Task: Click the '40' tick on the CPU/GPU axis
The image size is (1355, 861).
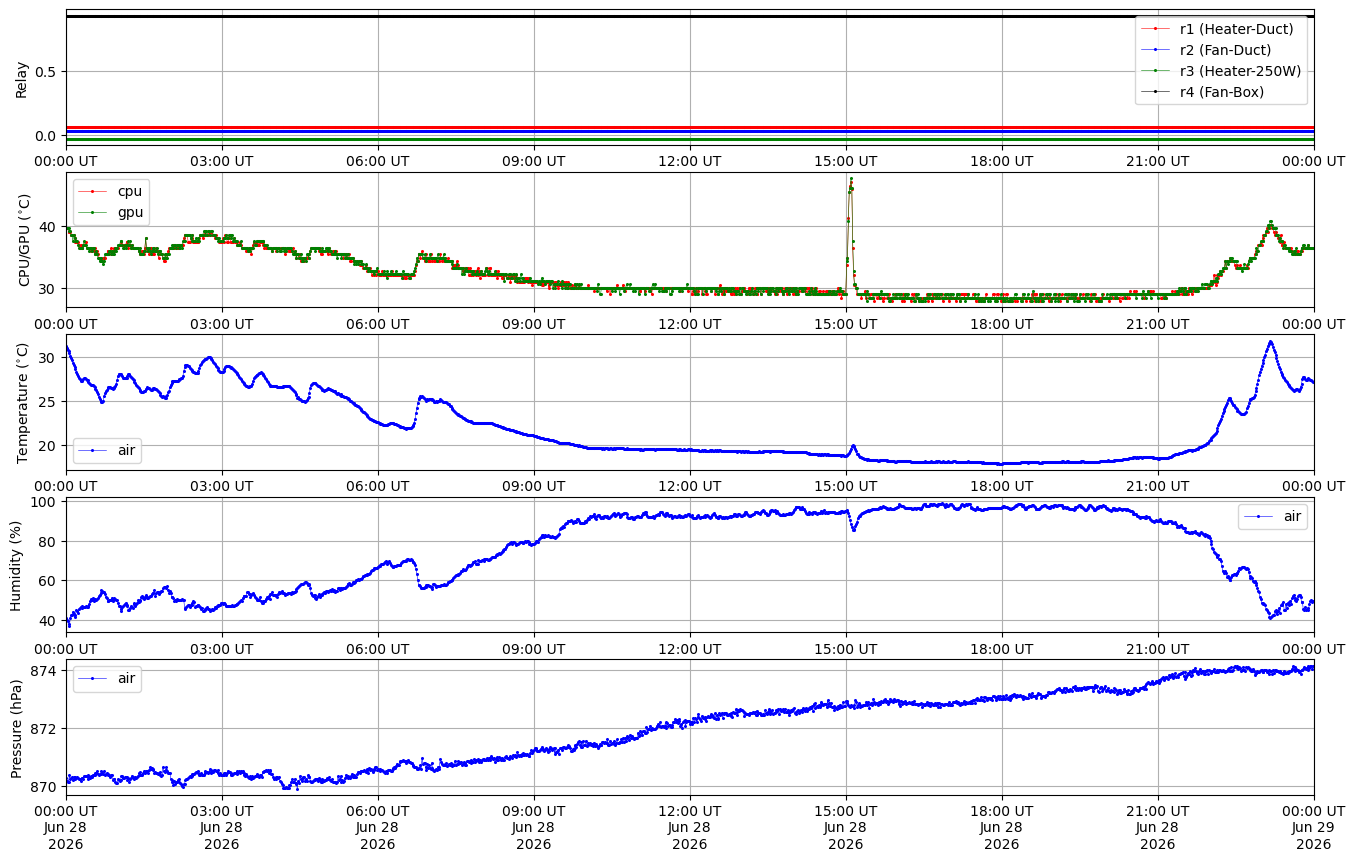Action: [50, 227]
